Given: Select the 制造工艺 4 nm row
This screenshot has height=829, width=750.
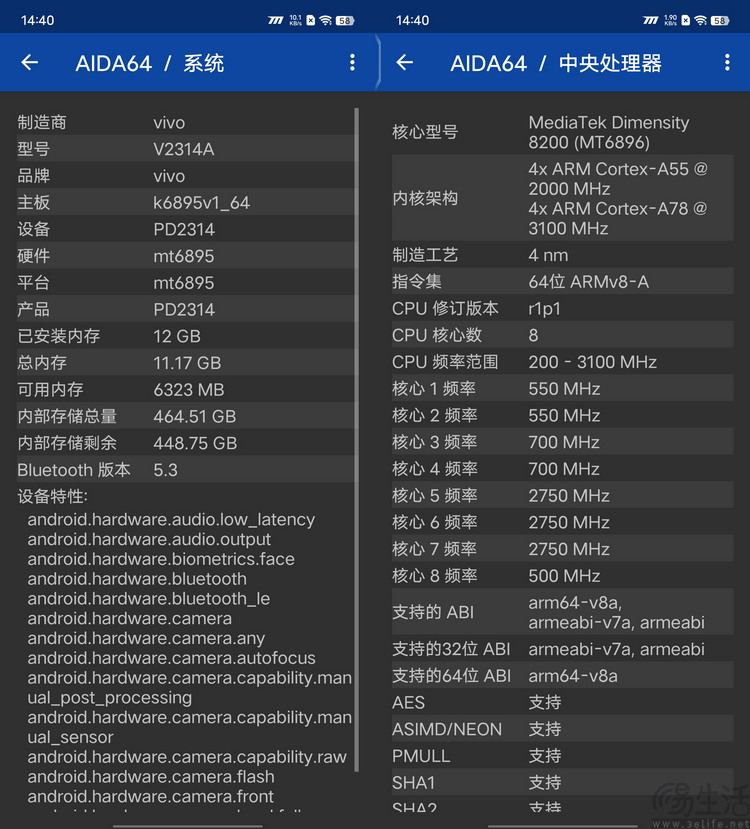Looking at the screenshot, I should click(563, 255).
